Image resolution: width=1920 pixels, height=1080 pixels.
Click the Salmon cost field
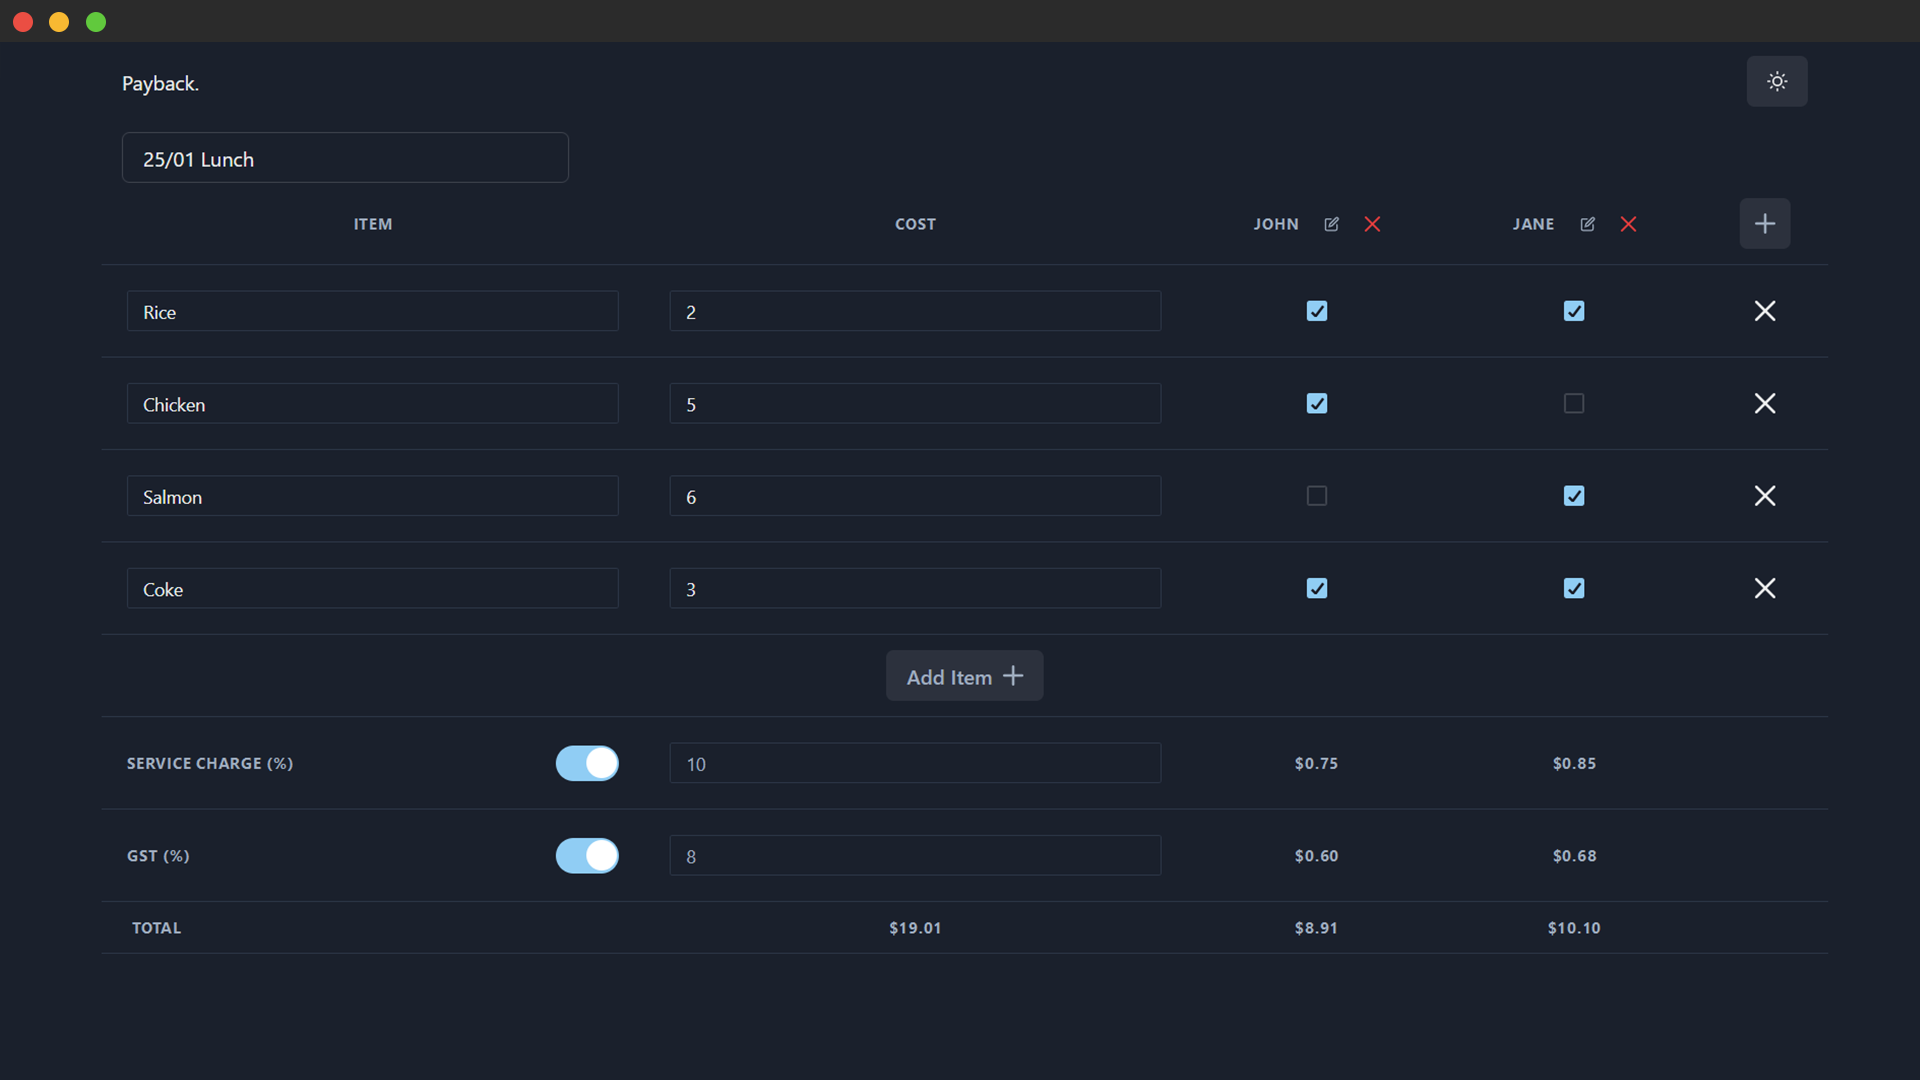coord(914,496)
